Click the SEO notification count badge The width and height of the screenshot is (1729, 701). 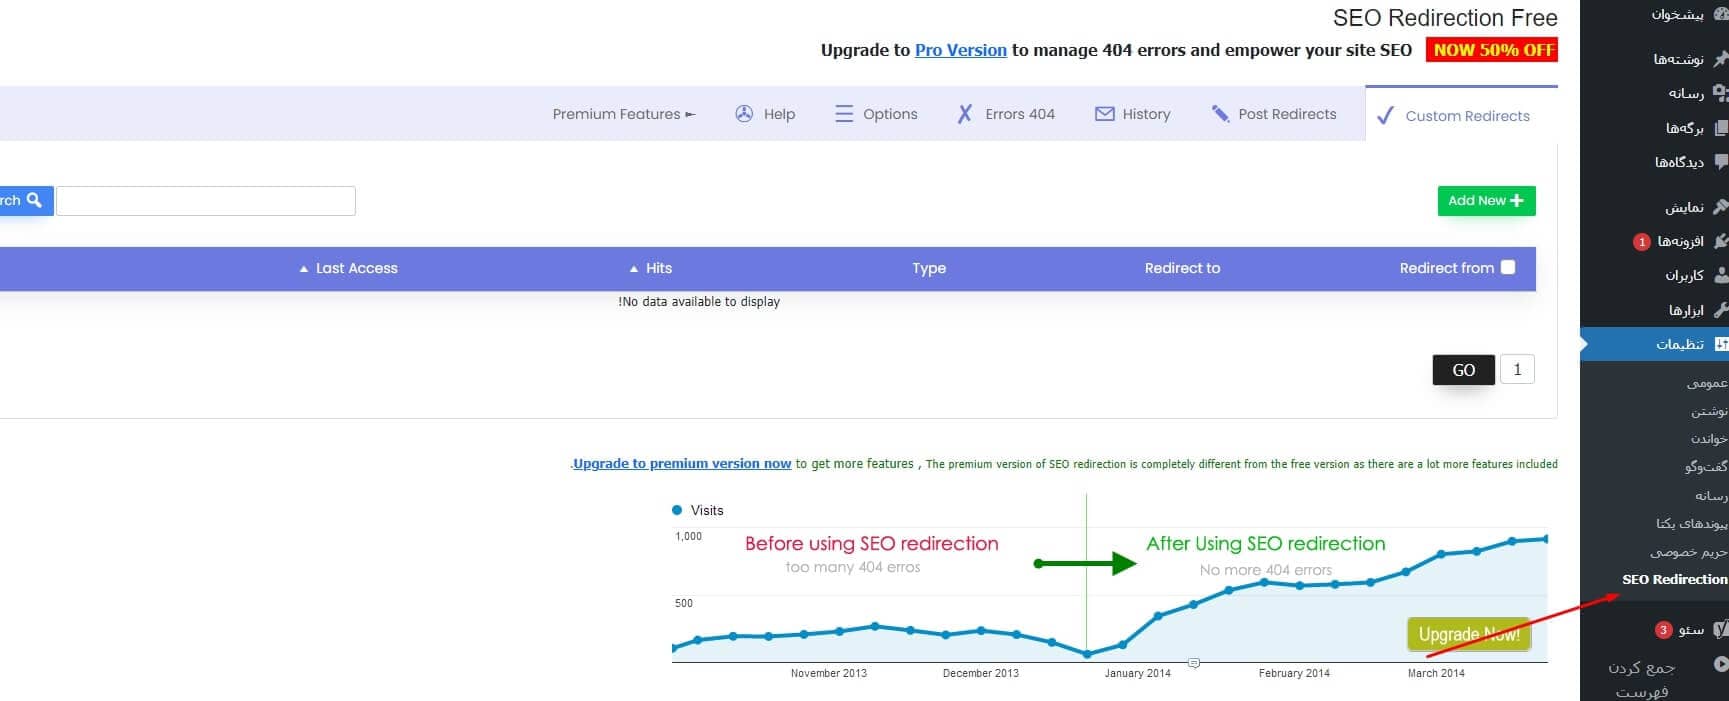(1663, 630)
